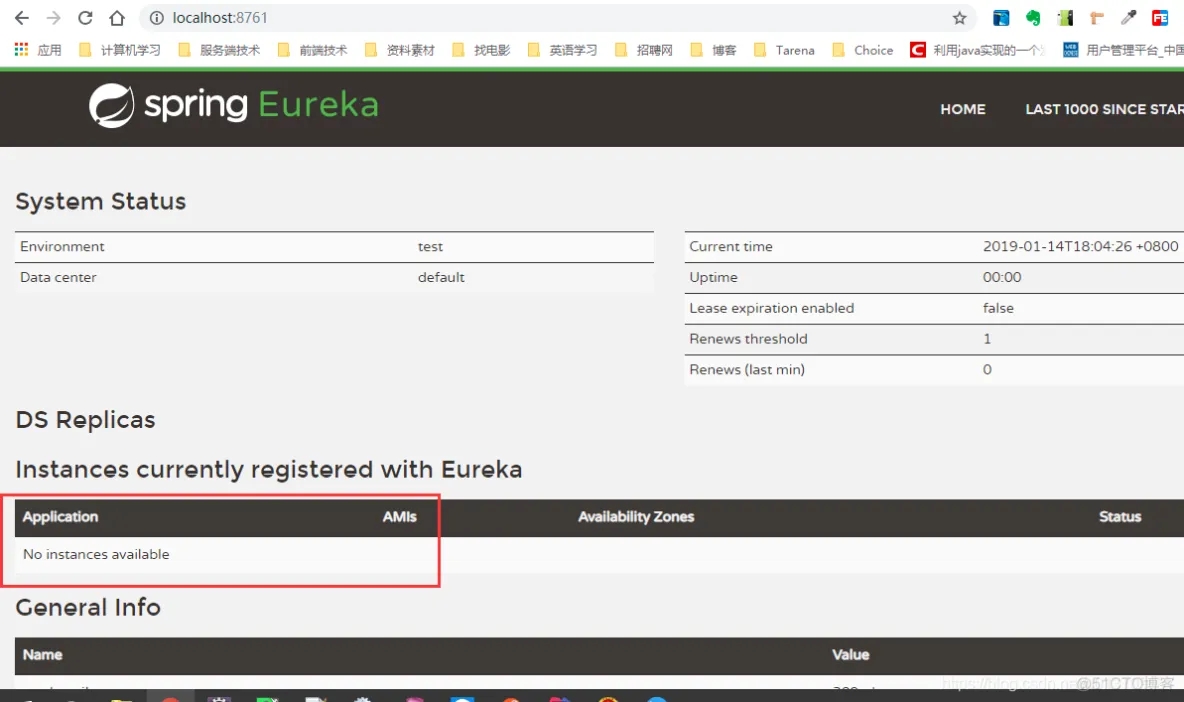This screenshot has height=702, width=1184.
Task: Click the Lease expiration enabled value 'false'
Action: click(x=998, y=309)
